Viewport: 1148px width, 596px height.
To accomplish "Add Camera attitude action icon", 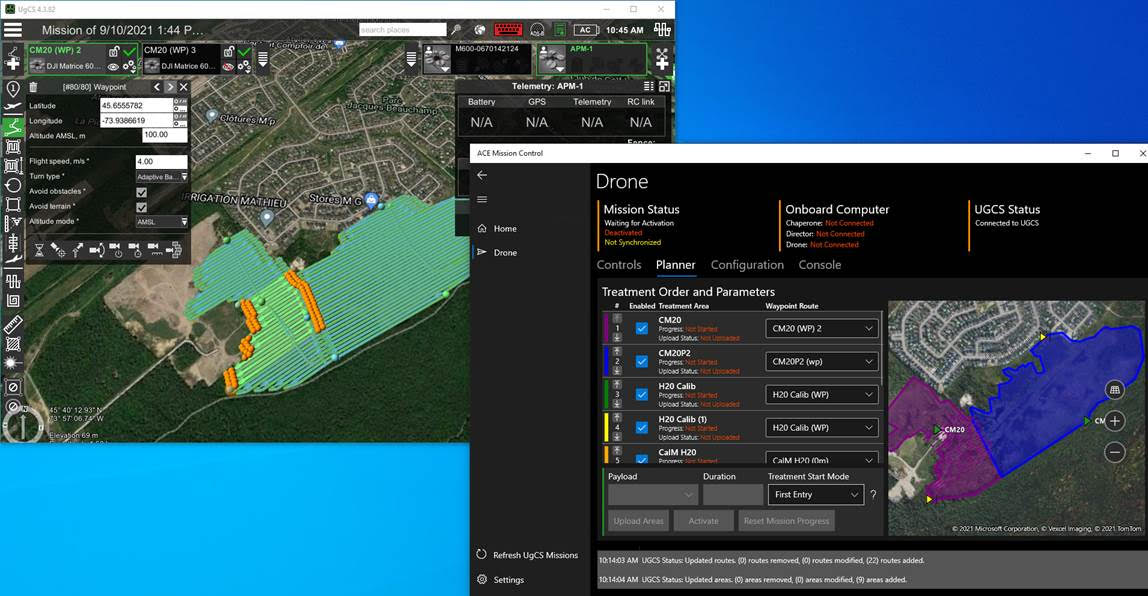I will click(96, 250).
